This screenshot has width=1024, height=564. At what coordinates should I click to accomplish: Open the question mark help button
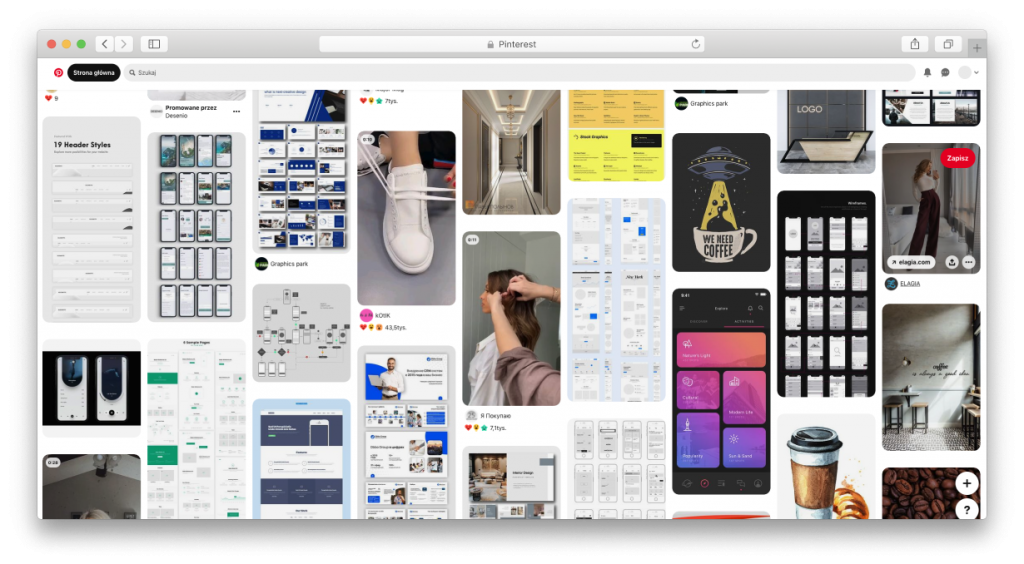click(x=967, y=510)
